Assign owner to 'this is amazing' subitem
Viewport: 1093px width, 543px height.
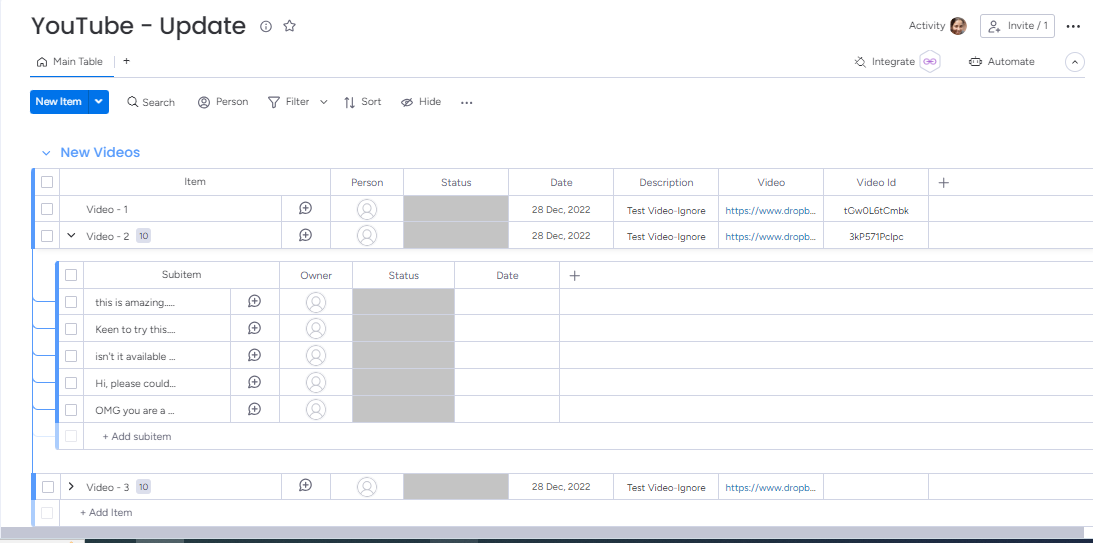point(316,302)
